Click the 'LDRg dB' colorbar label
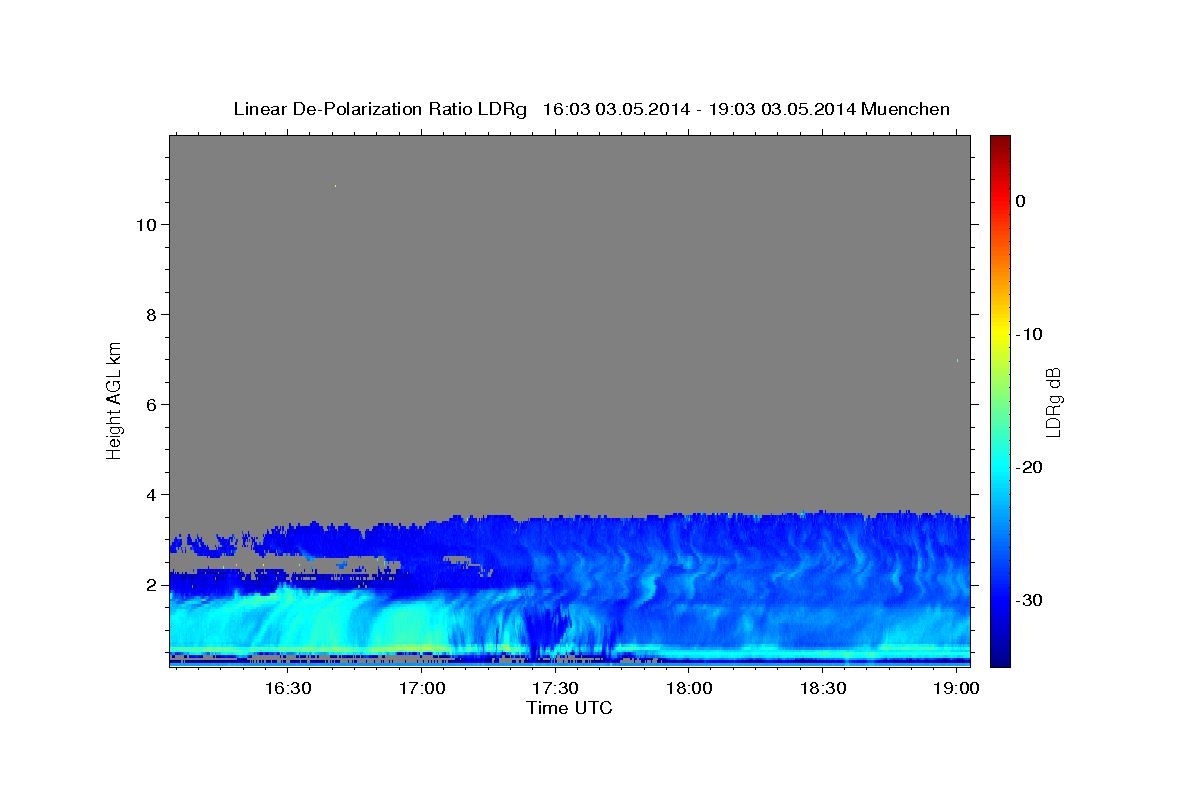The width and height of the screenshot is (1200, 800). point(1053,400)
